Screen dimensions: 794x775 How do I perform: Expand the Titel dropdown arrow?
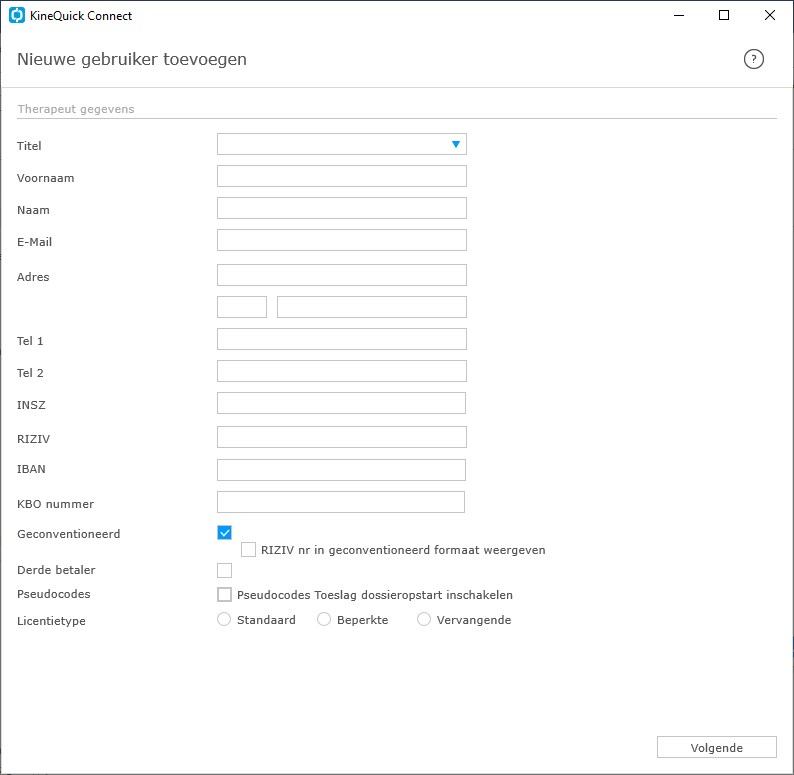(x=456, y=144)
